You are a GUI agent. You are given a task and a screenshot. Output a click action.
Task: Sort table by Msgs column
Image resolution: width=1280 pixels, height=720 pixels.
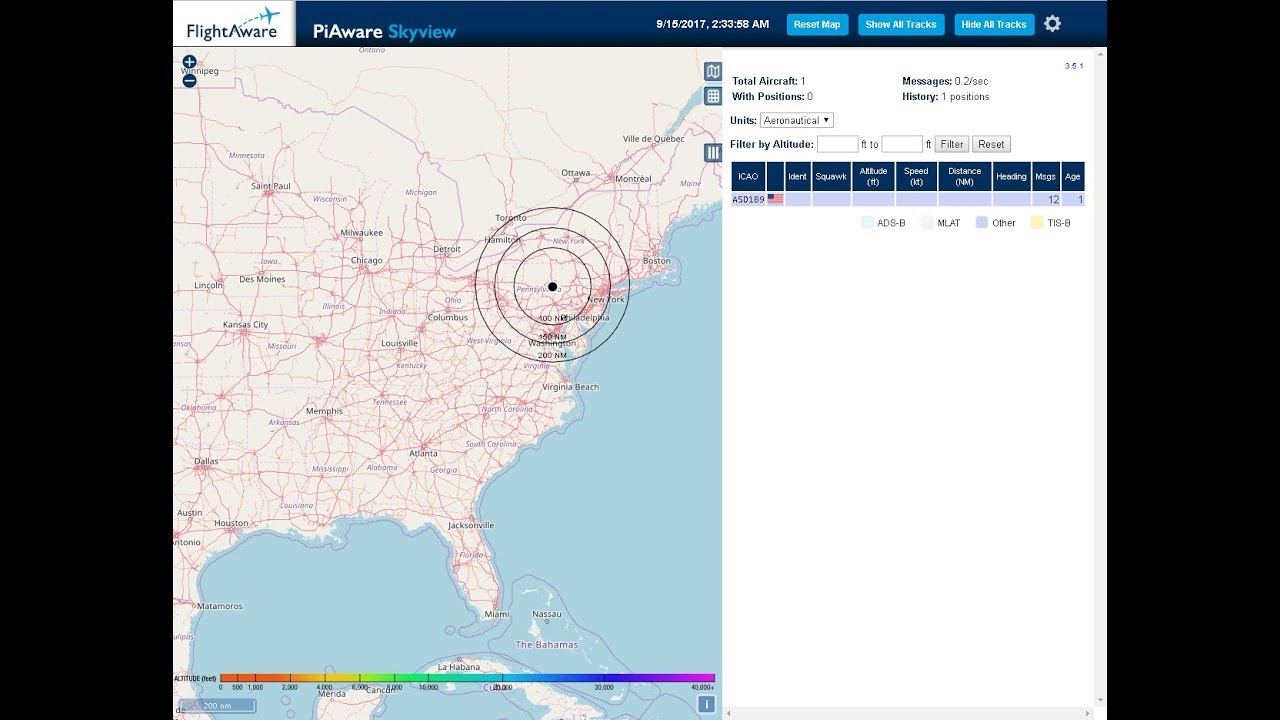1046,176
